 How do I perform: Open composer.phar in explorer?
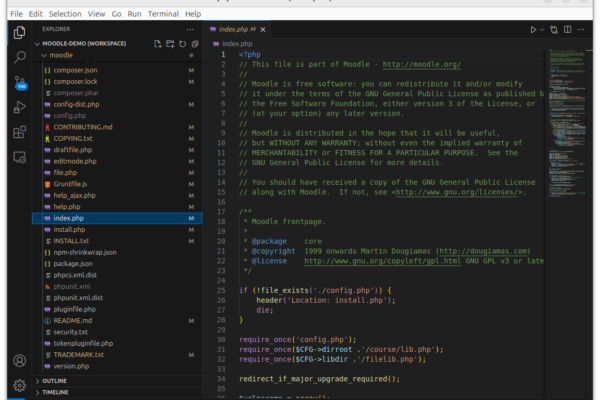click(117, 93)
